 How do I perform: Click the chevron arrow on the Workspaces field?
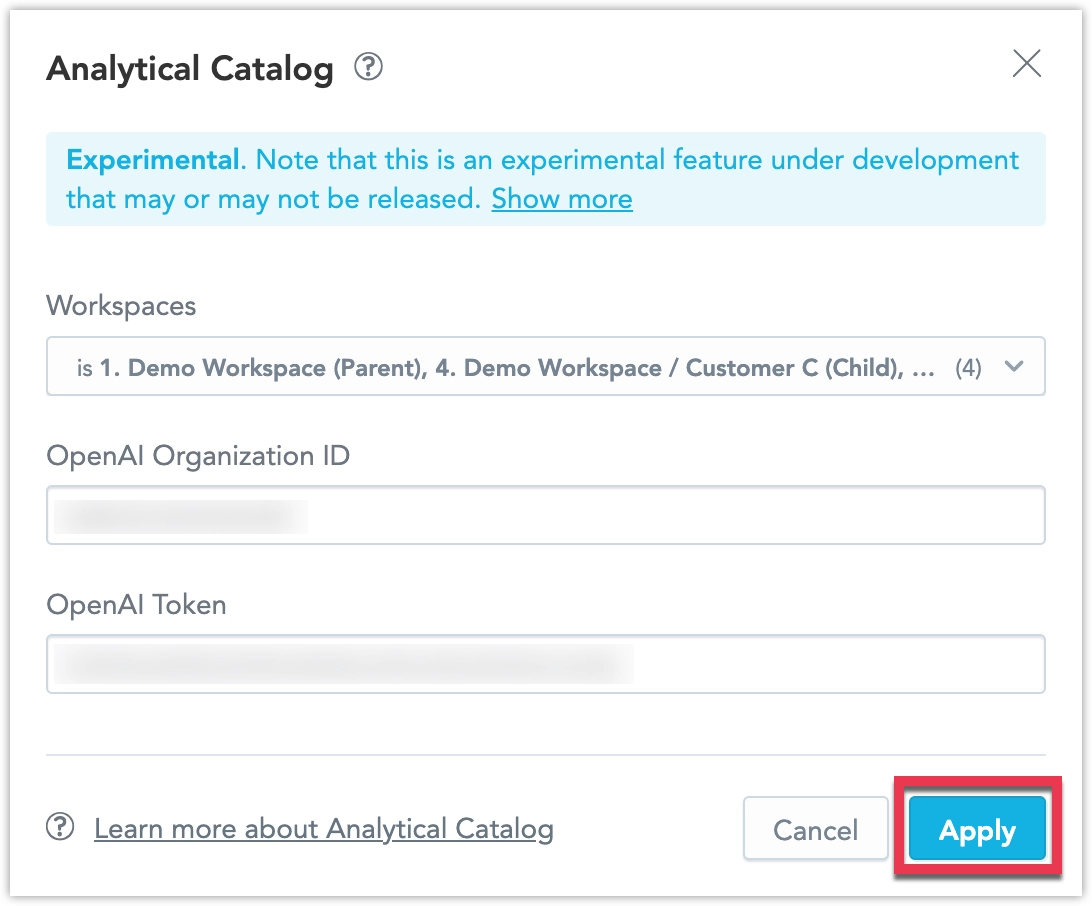[1014, 366]
